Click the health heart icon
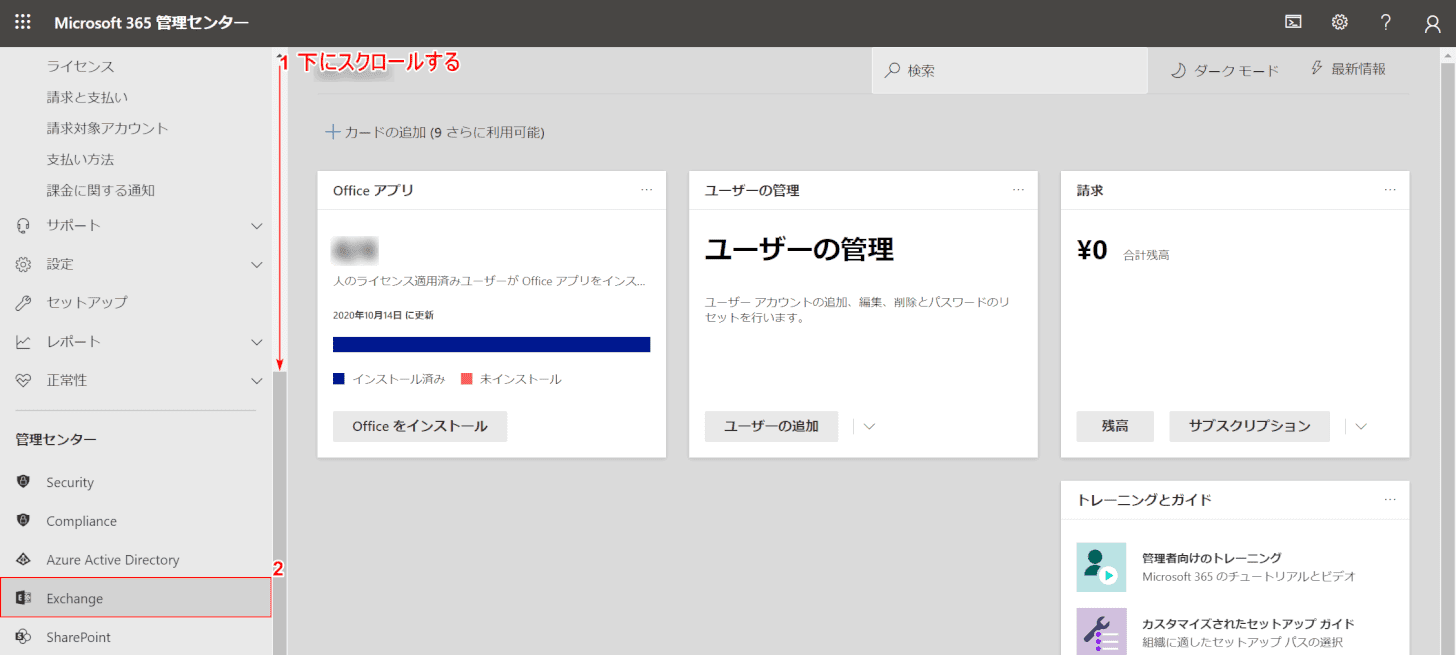This screenshot has height=655, width=1456. click(24, 380)
